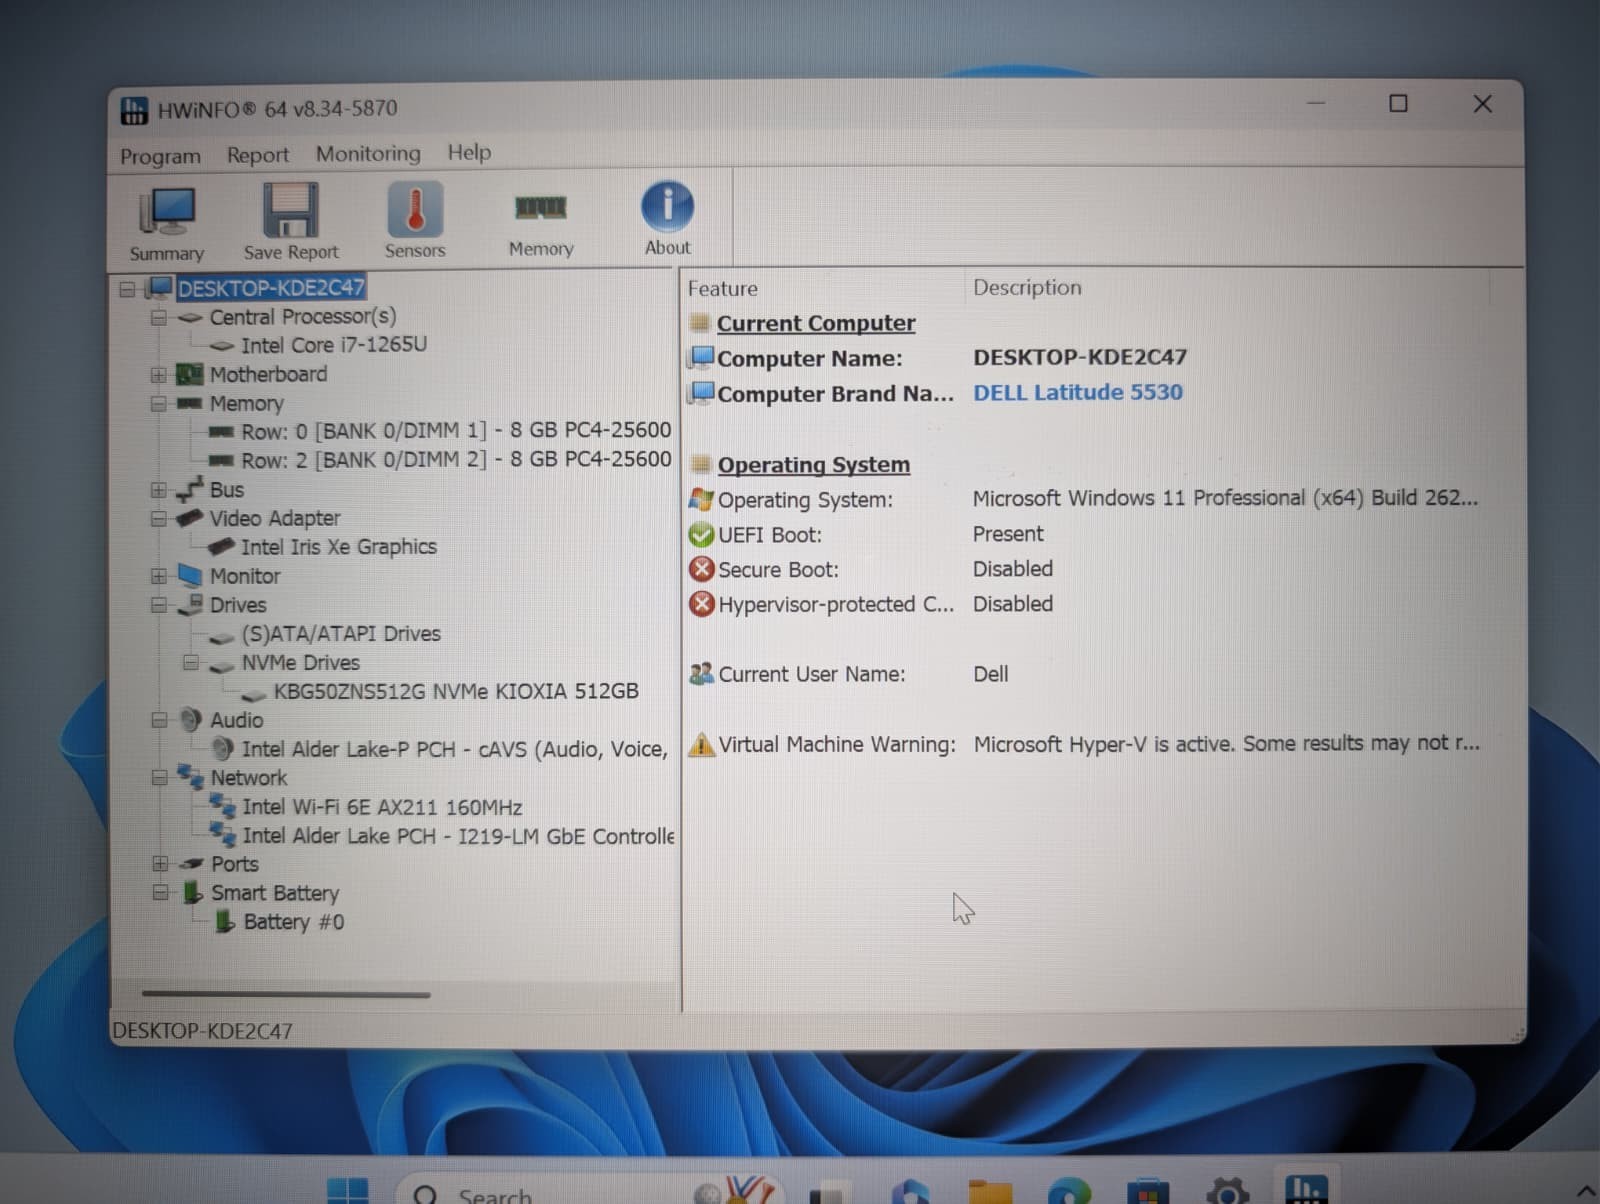Click the Operating System section heading
This screenshot has width=1600, height=1204.
[814, 465]
